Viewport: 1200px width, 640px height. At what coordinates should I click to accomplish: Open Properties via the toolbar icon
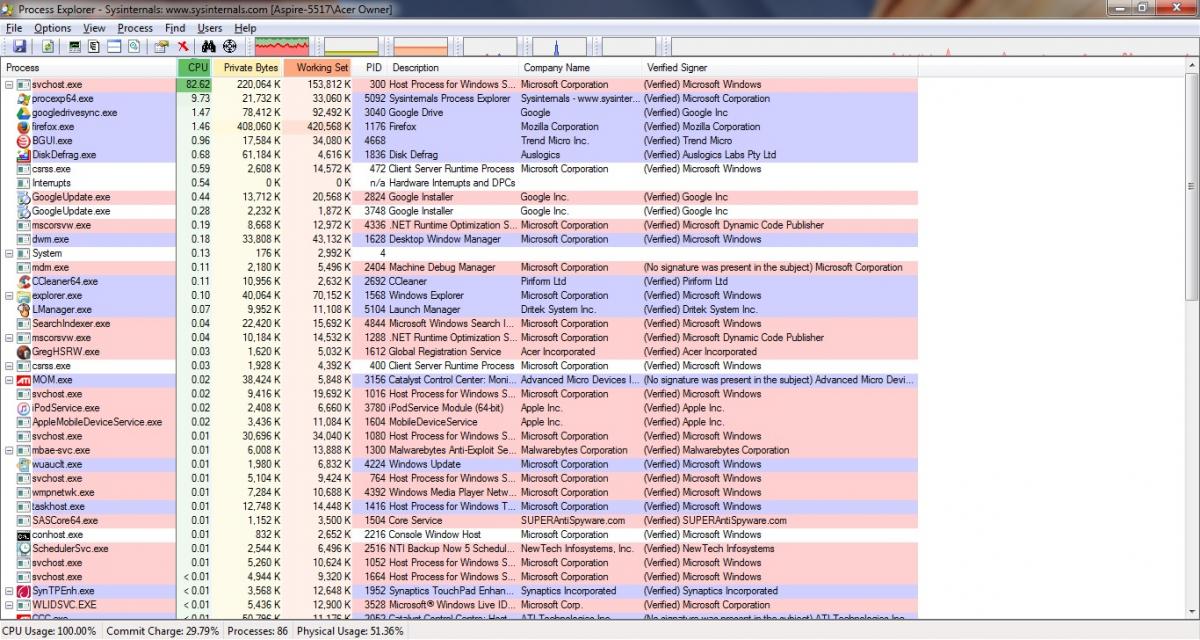click(x=161, y=46)
